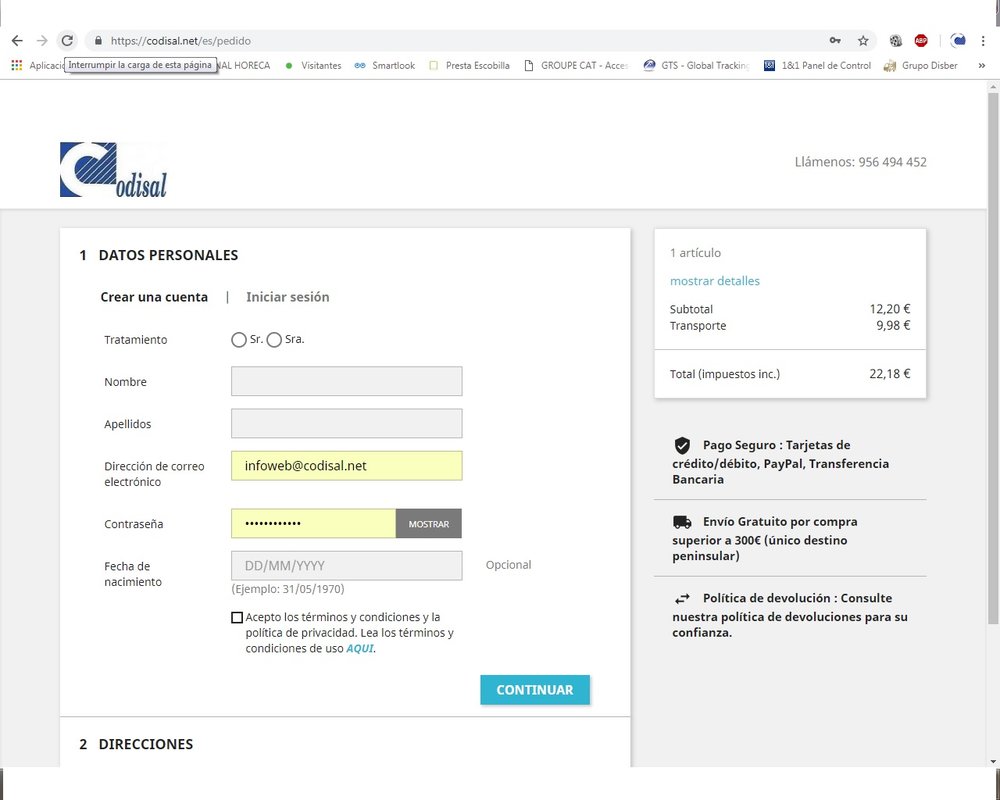The width and height of the screenshot is (1000, 800).
Task: Open saved passwords key icon
Action: [x=835, y=41]
